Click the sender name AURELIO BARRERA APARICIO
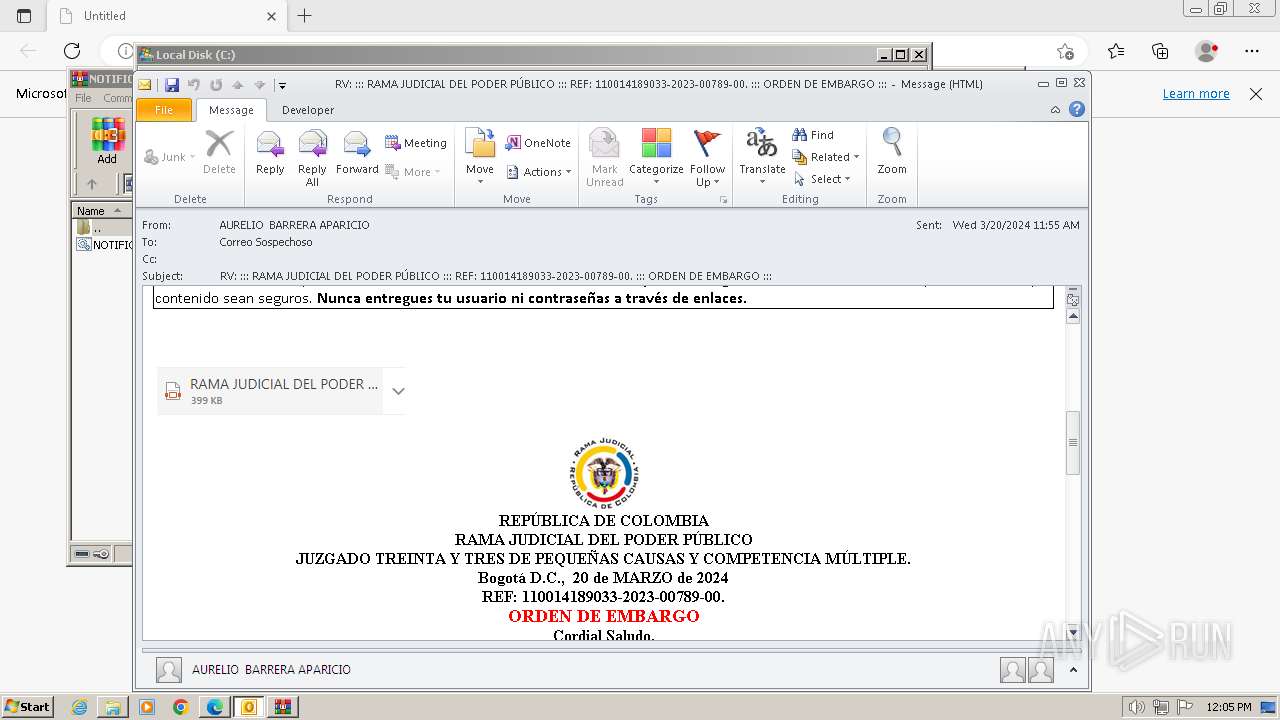The height and width of the screenshot is (720, 1280). click(294, 225)
